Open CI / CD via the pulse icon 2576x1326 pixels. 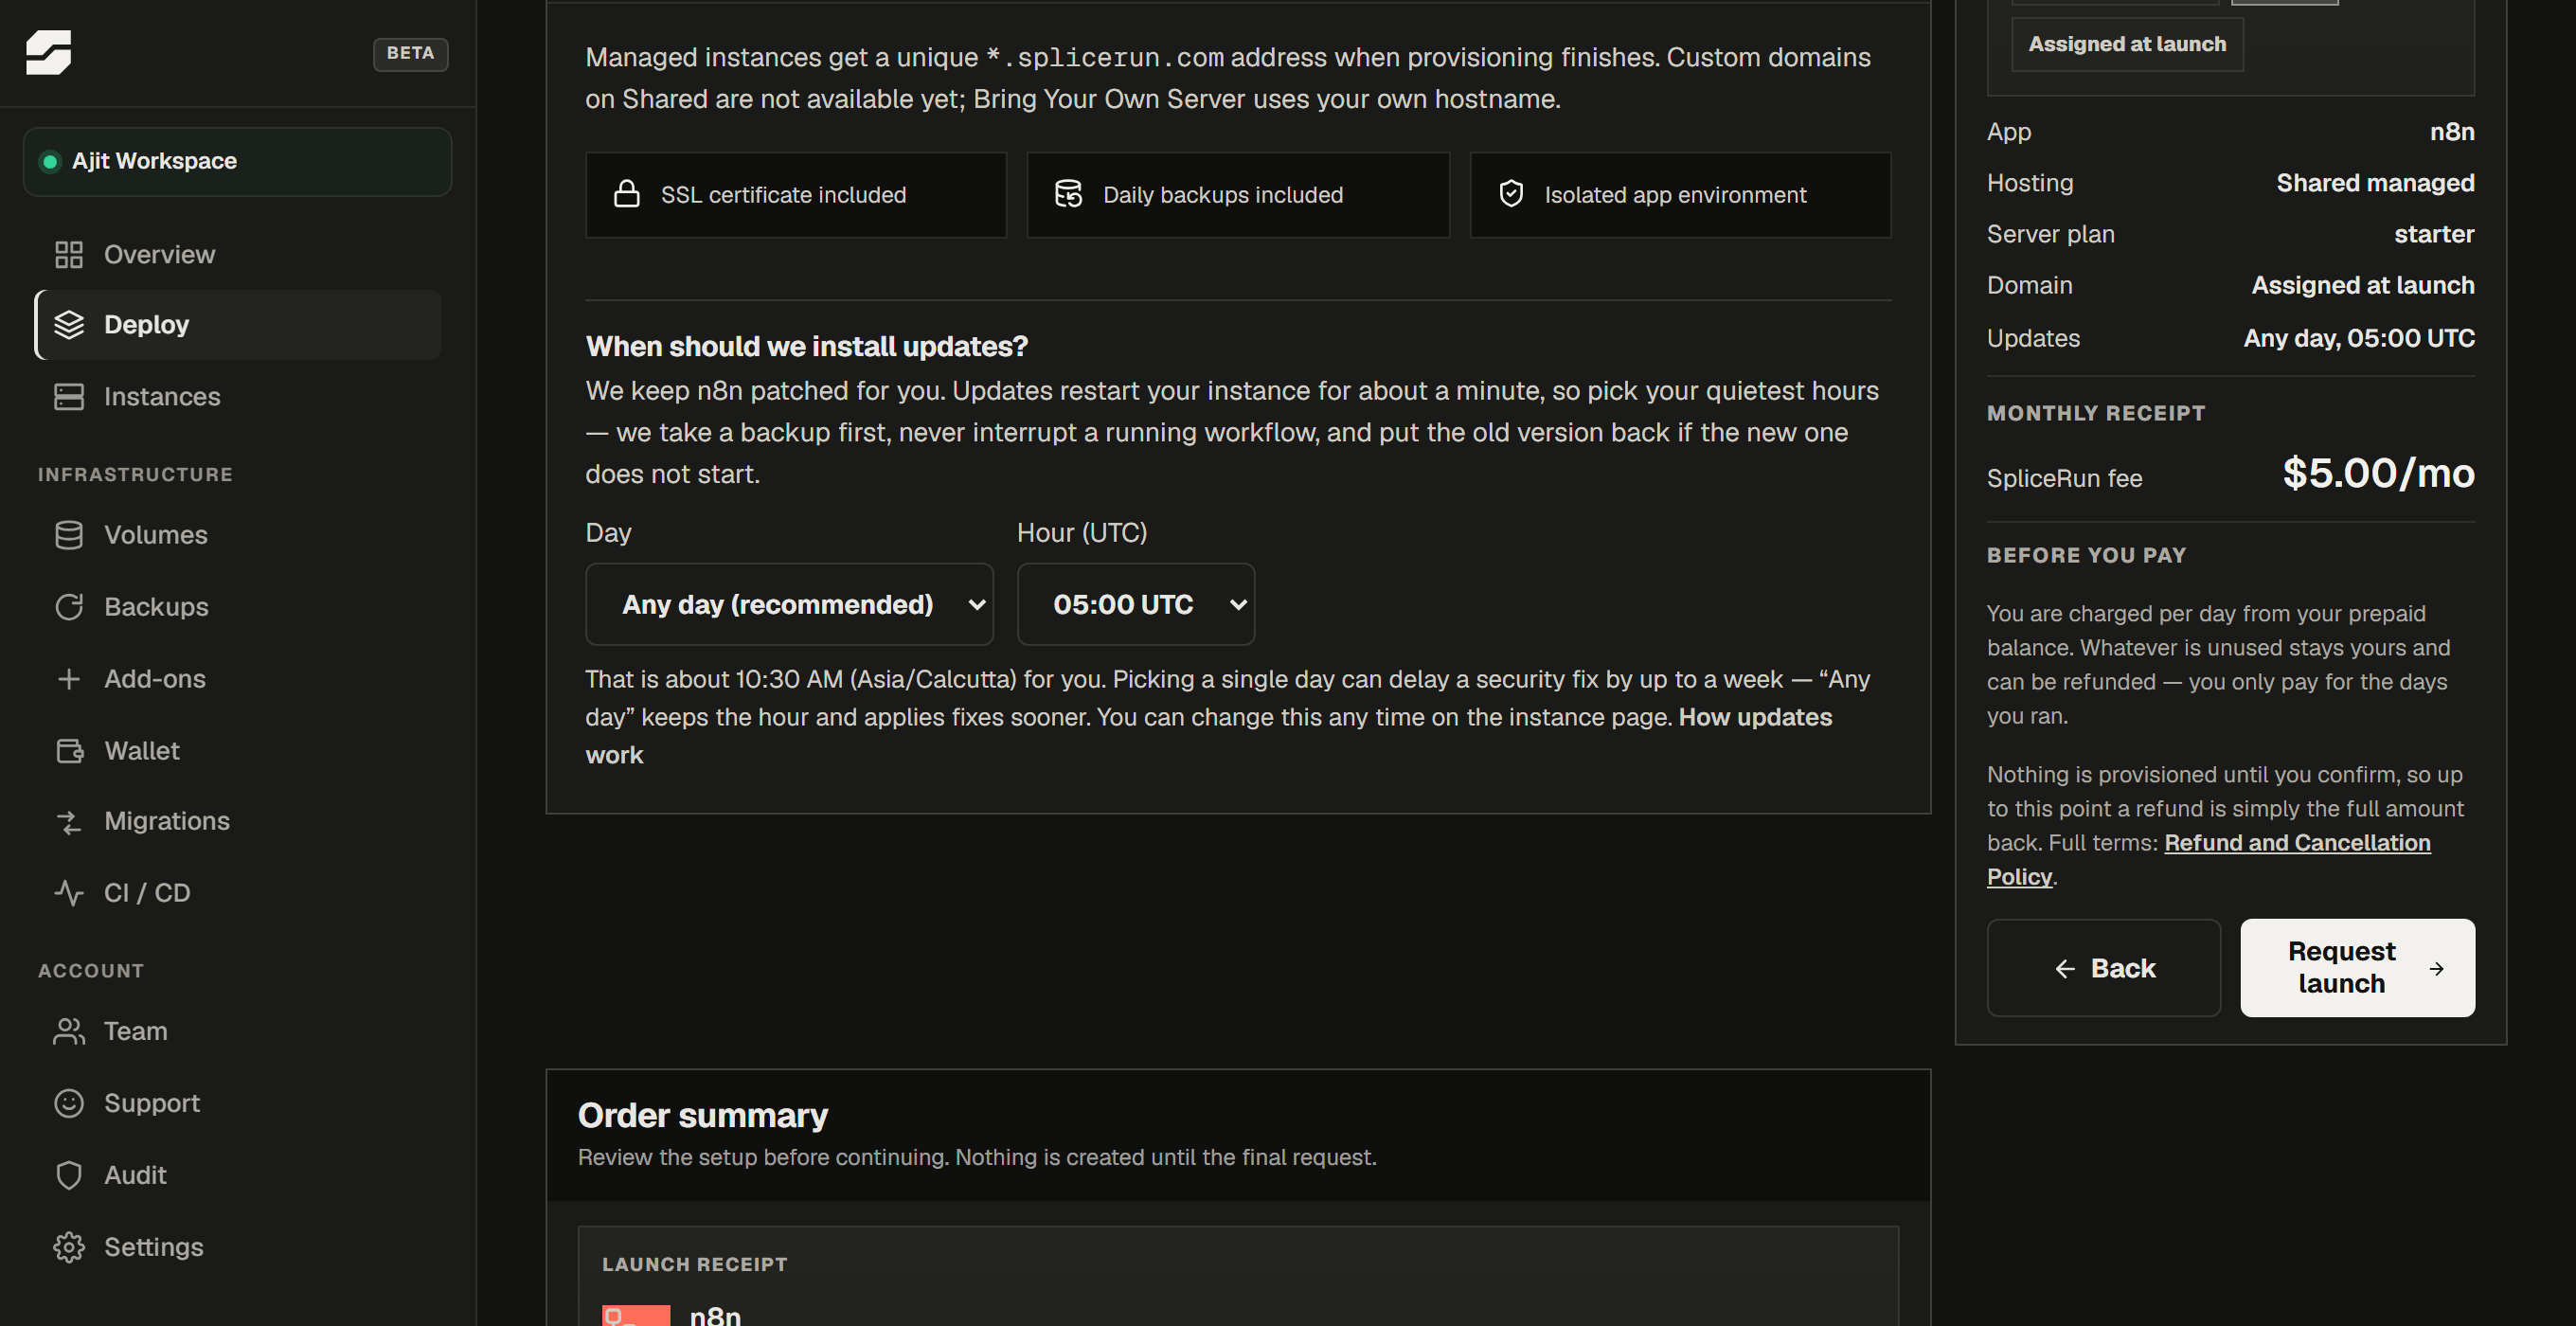68,893
